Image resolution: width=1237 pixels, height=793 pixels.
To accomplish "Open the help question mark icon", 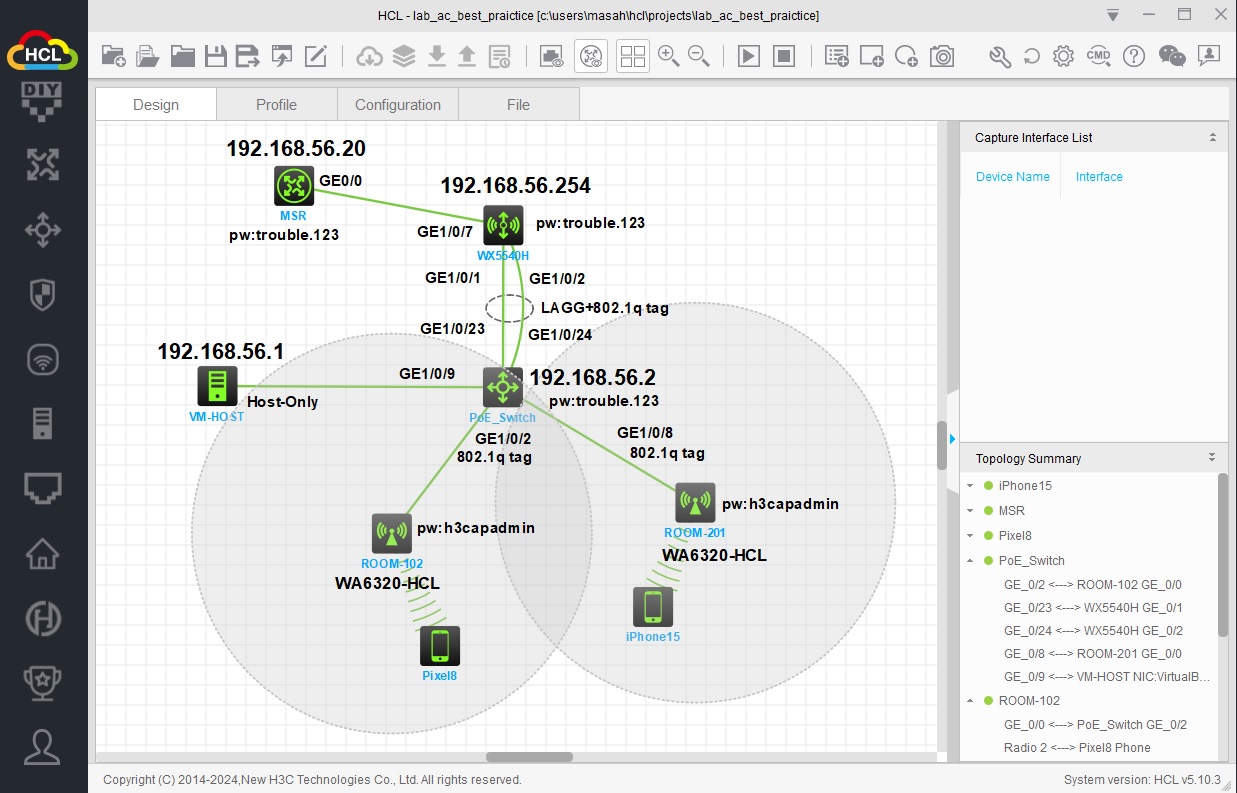I will 1133,56.
